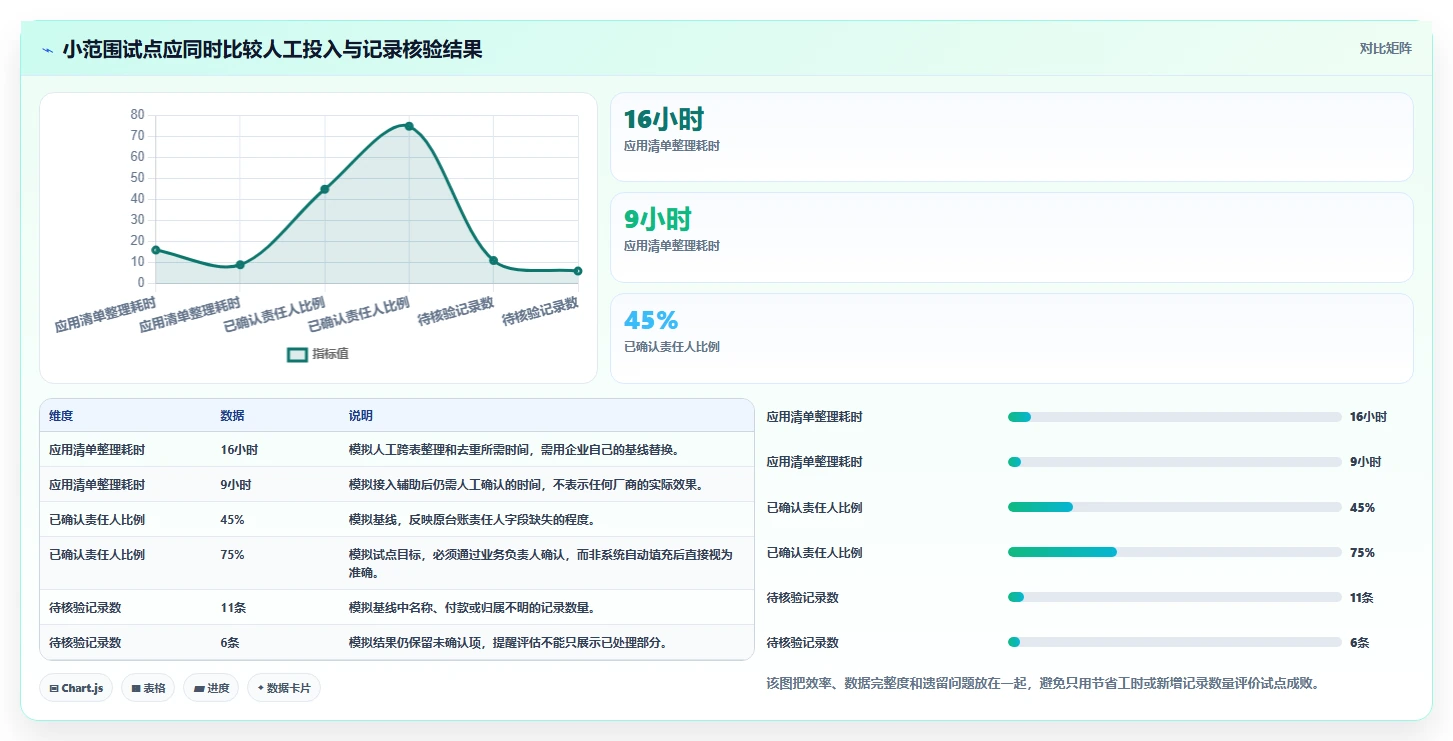Click the chart data point at value 75
Screen dimensions: 1453x741
pos(409,126)
